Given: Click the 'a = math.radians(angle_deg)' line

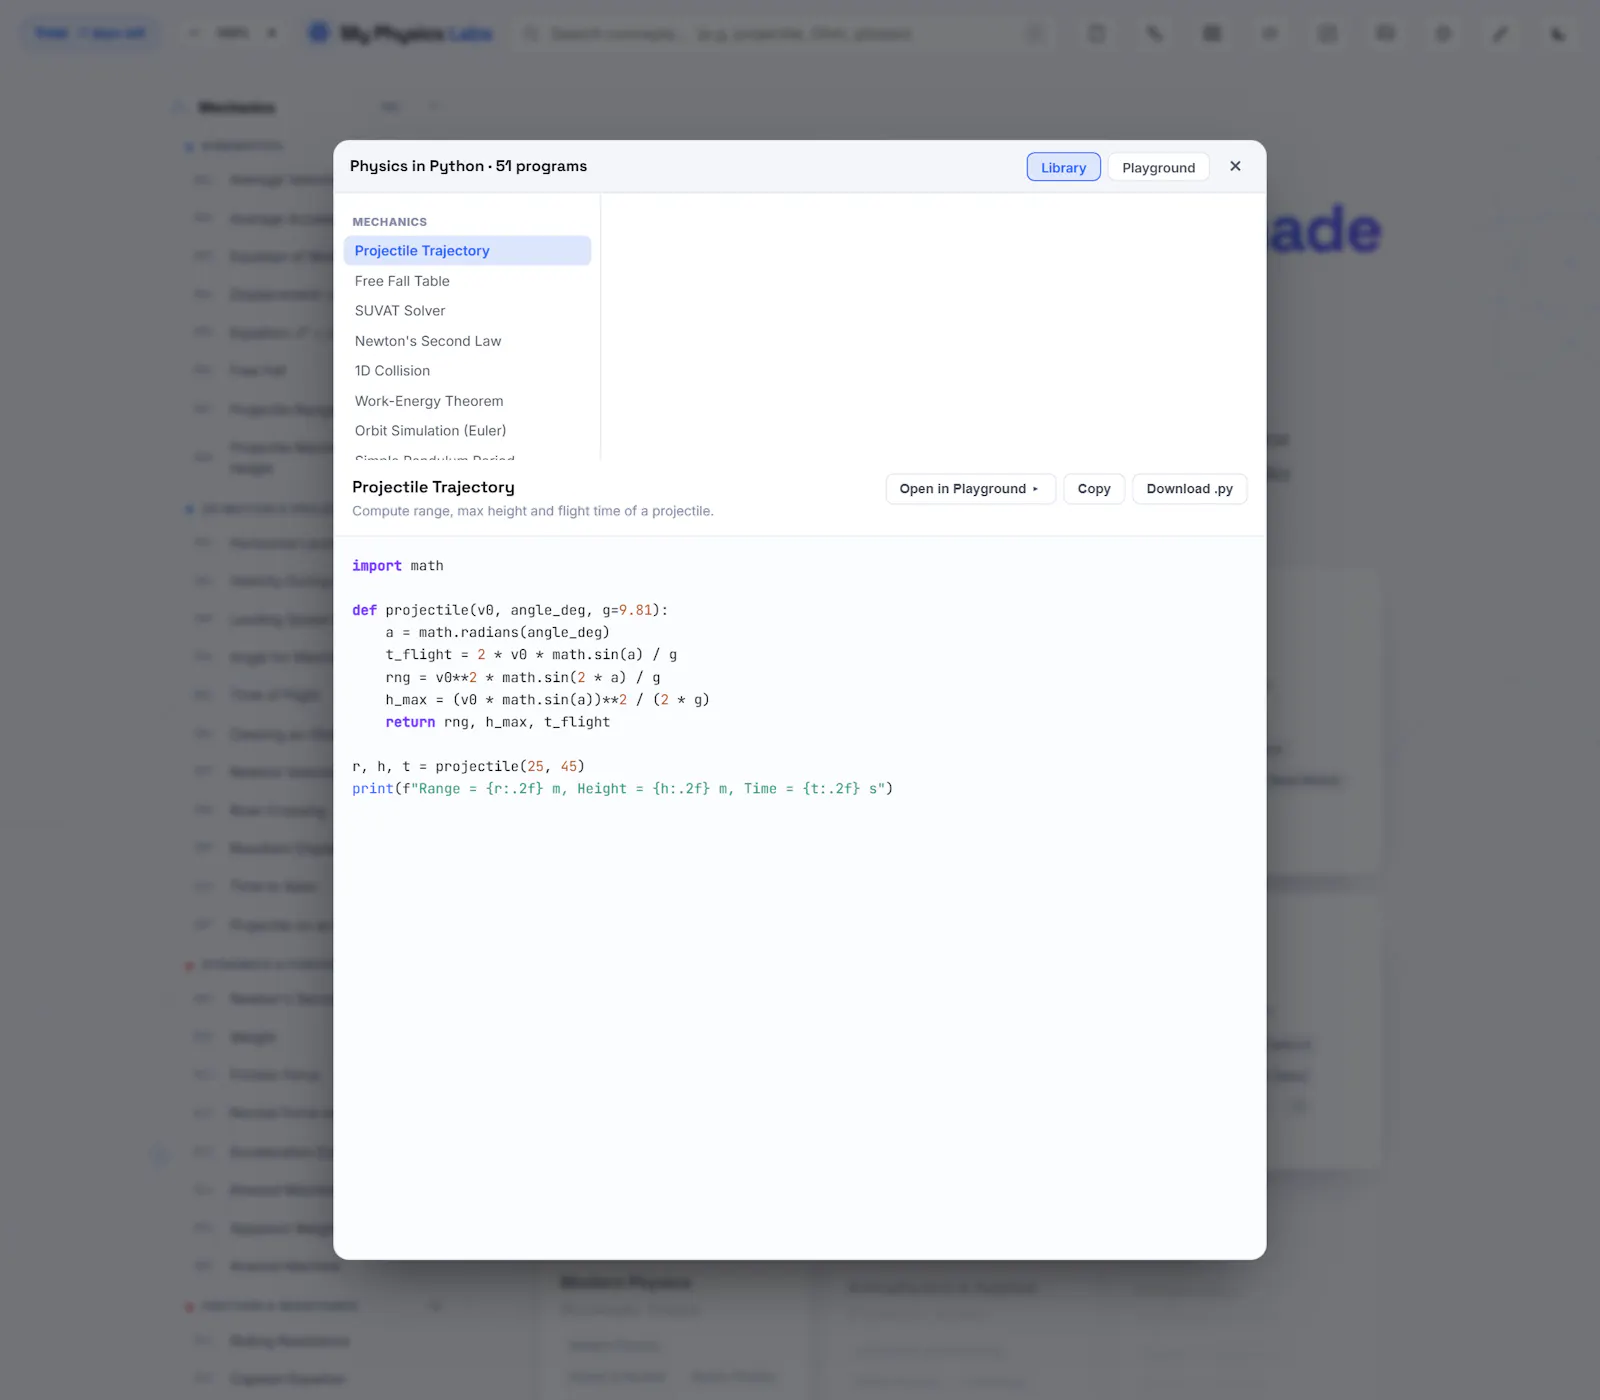Looking at the screenshot, I should 497,633.
